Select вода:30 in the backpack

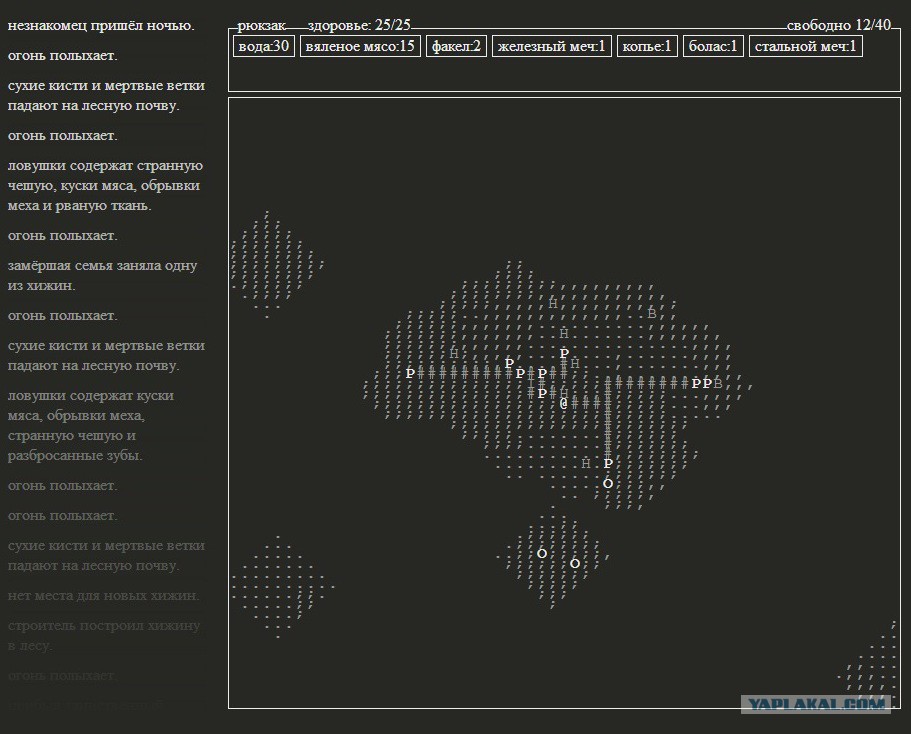tap(264, 46)
